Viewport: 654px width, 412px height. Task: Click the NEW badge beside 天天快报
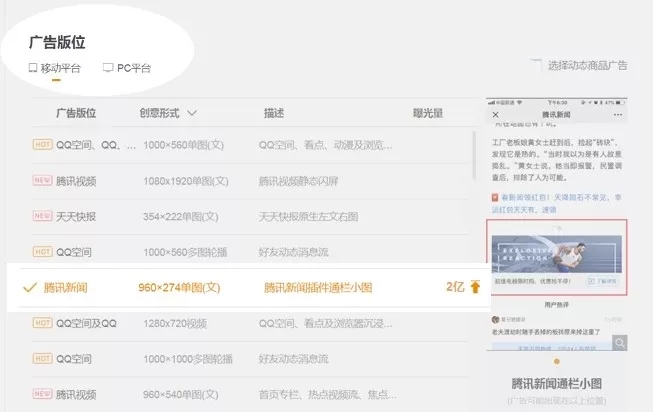point(42,216)
